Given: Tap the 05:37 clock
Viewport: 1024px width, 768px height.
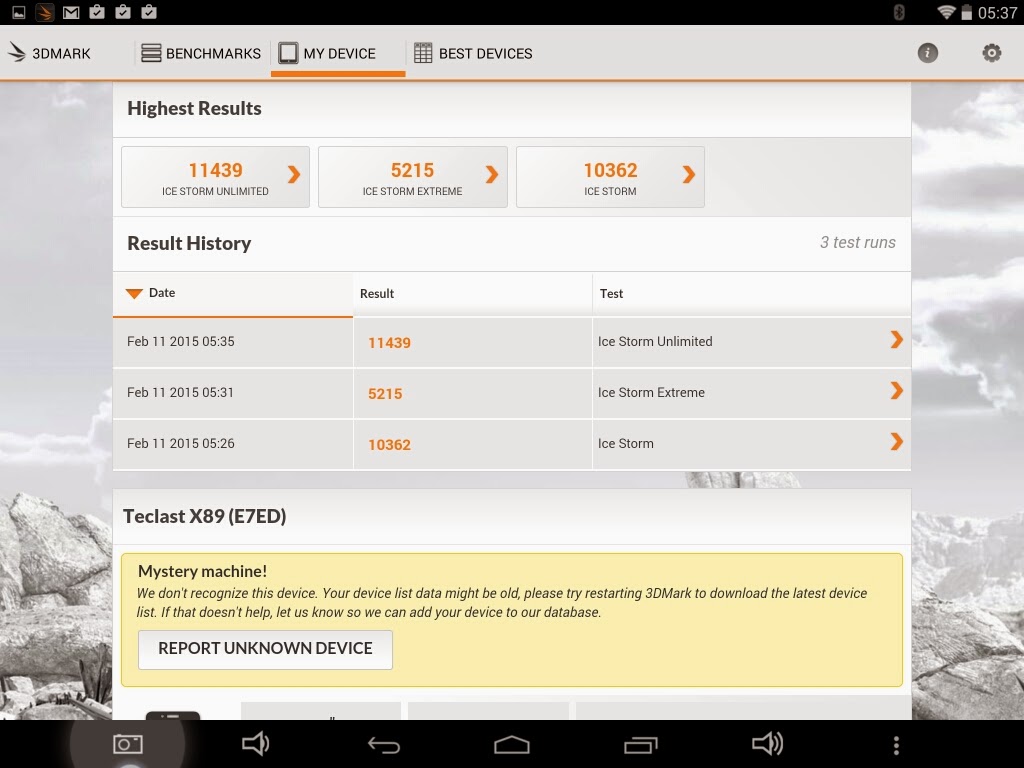Looking at the screenshot, I should pyautogui.click(x=997, y=12).
